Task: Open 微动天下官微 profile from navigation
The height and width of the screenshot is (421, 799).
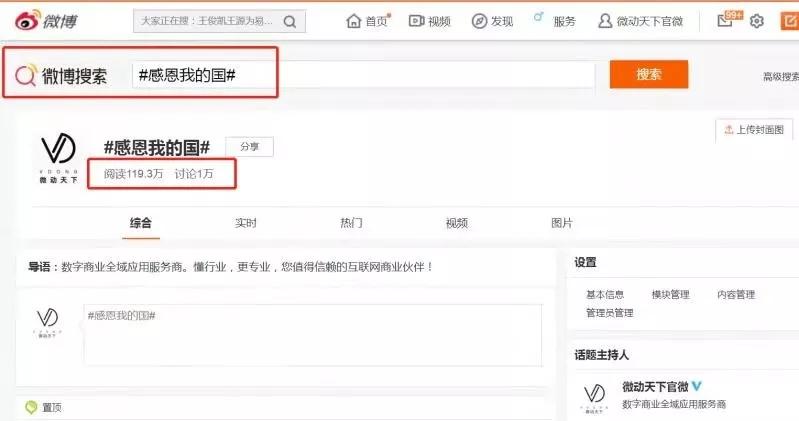Action: point(640,21)
